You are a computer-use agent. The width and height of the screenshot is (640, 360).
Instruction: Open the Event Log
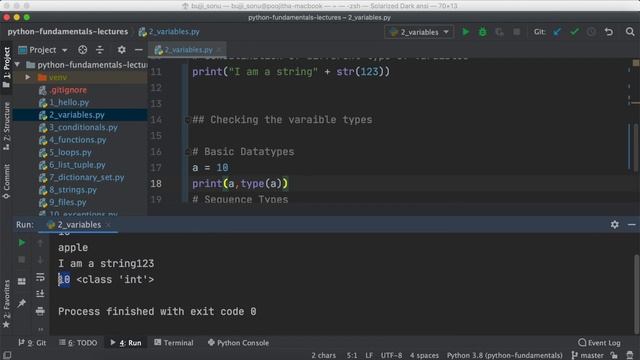click(x=599, y=343)
